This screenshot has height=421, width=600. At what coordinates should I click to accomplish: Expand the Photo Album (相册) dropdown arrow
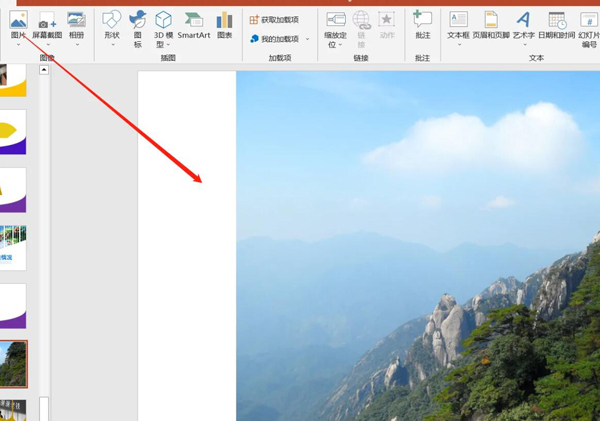coord(77,45)
